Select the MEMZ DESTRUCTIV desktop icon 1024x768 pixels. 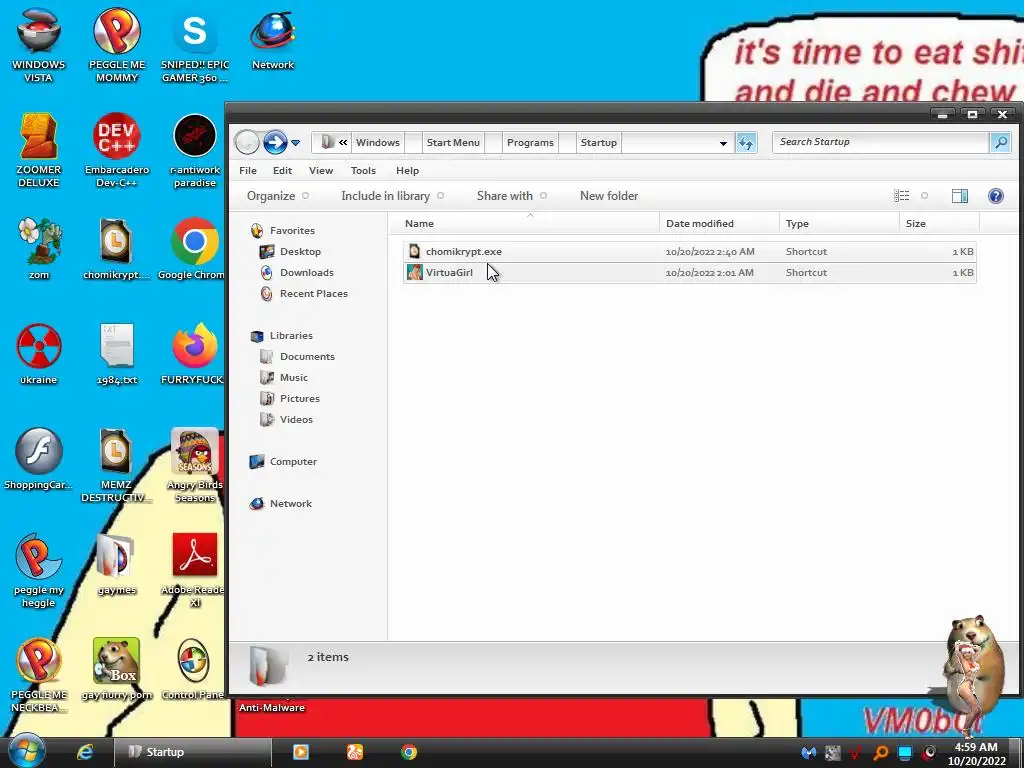tap(116, 465)
